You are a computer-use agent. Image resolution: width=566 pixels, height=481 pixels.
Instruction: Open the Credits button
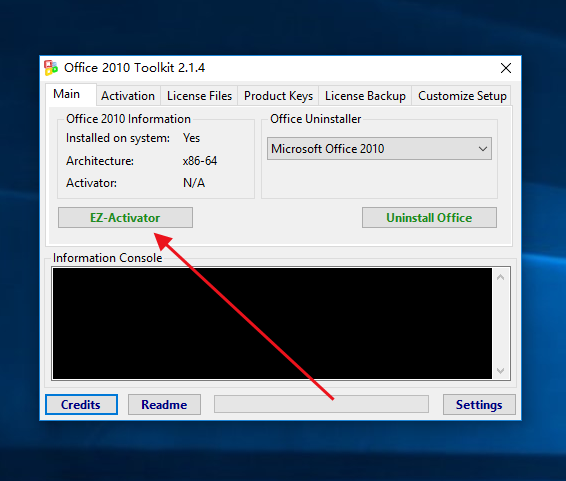pyautogui.click(x=81, y=405)
